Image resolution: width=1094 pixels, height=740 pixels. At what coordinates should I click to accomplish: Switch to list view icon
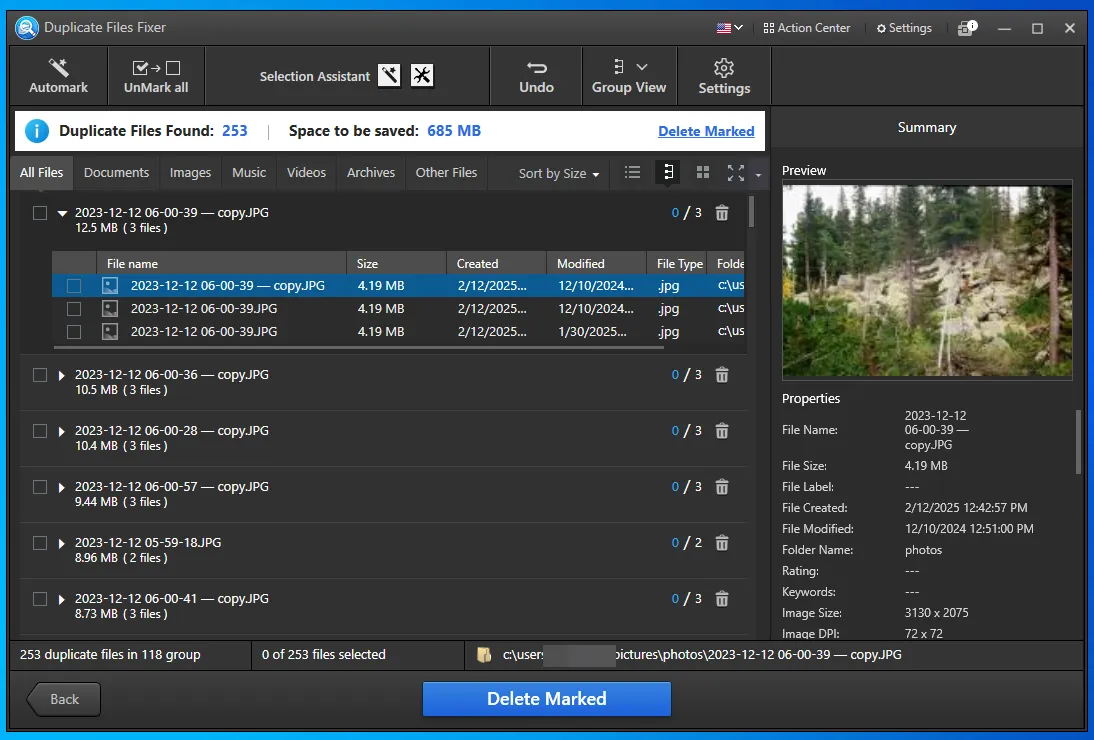[632, 172]
